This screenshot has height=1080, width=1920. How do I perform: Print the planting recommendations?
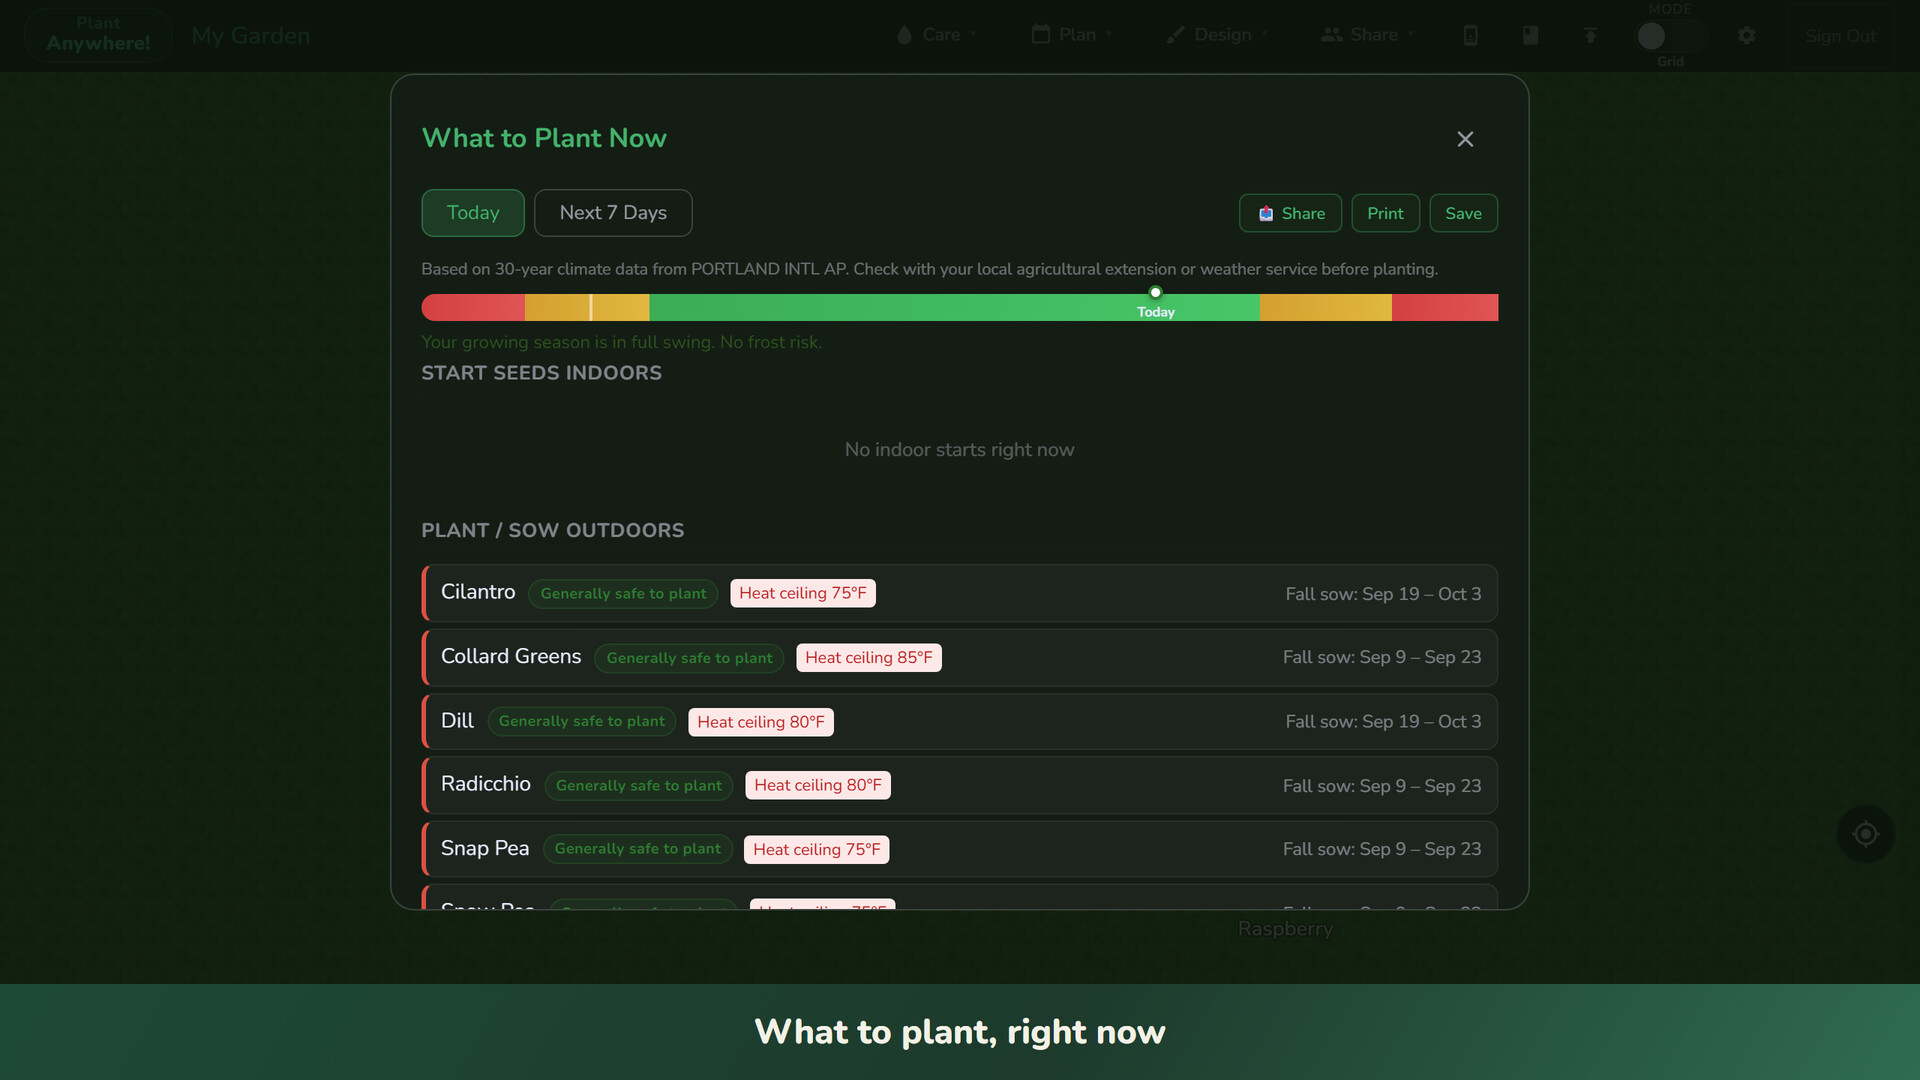1385,213
